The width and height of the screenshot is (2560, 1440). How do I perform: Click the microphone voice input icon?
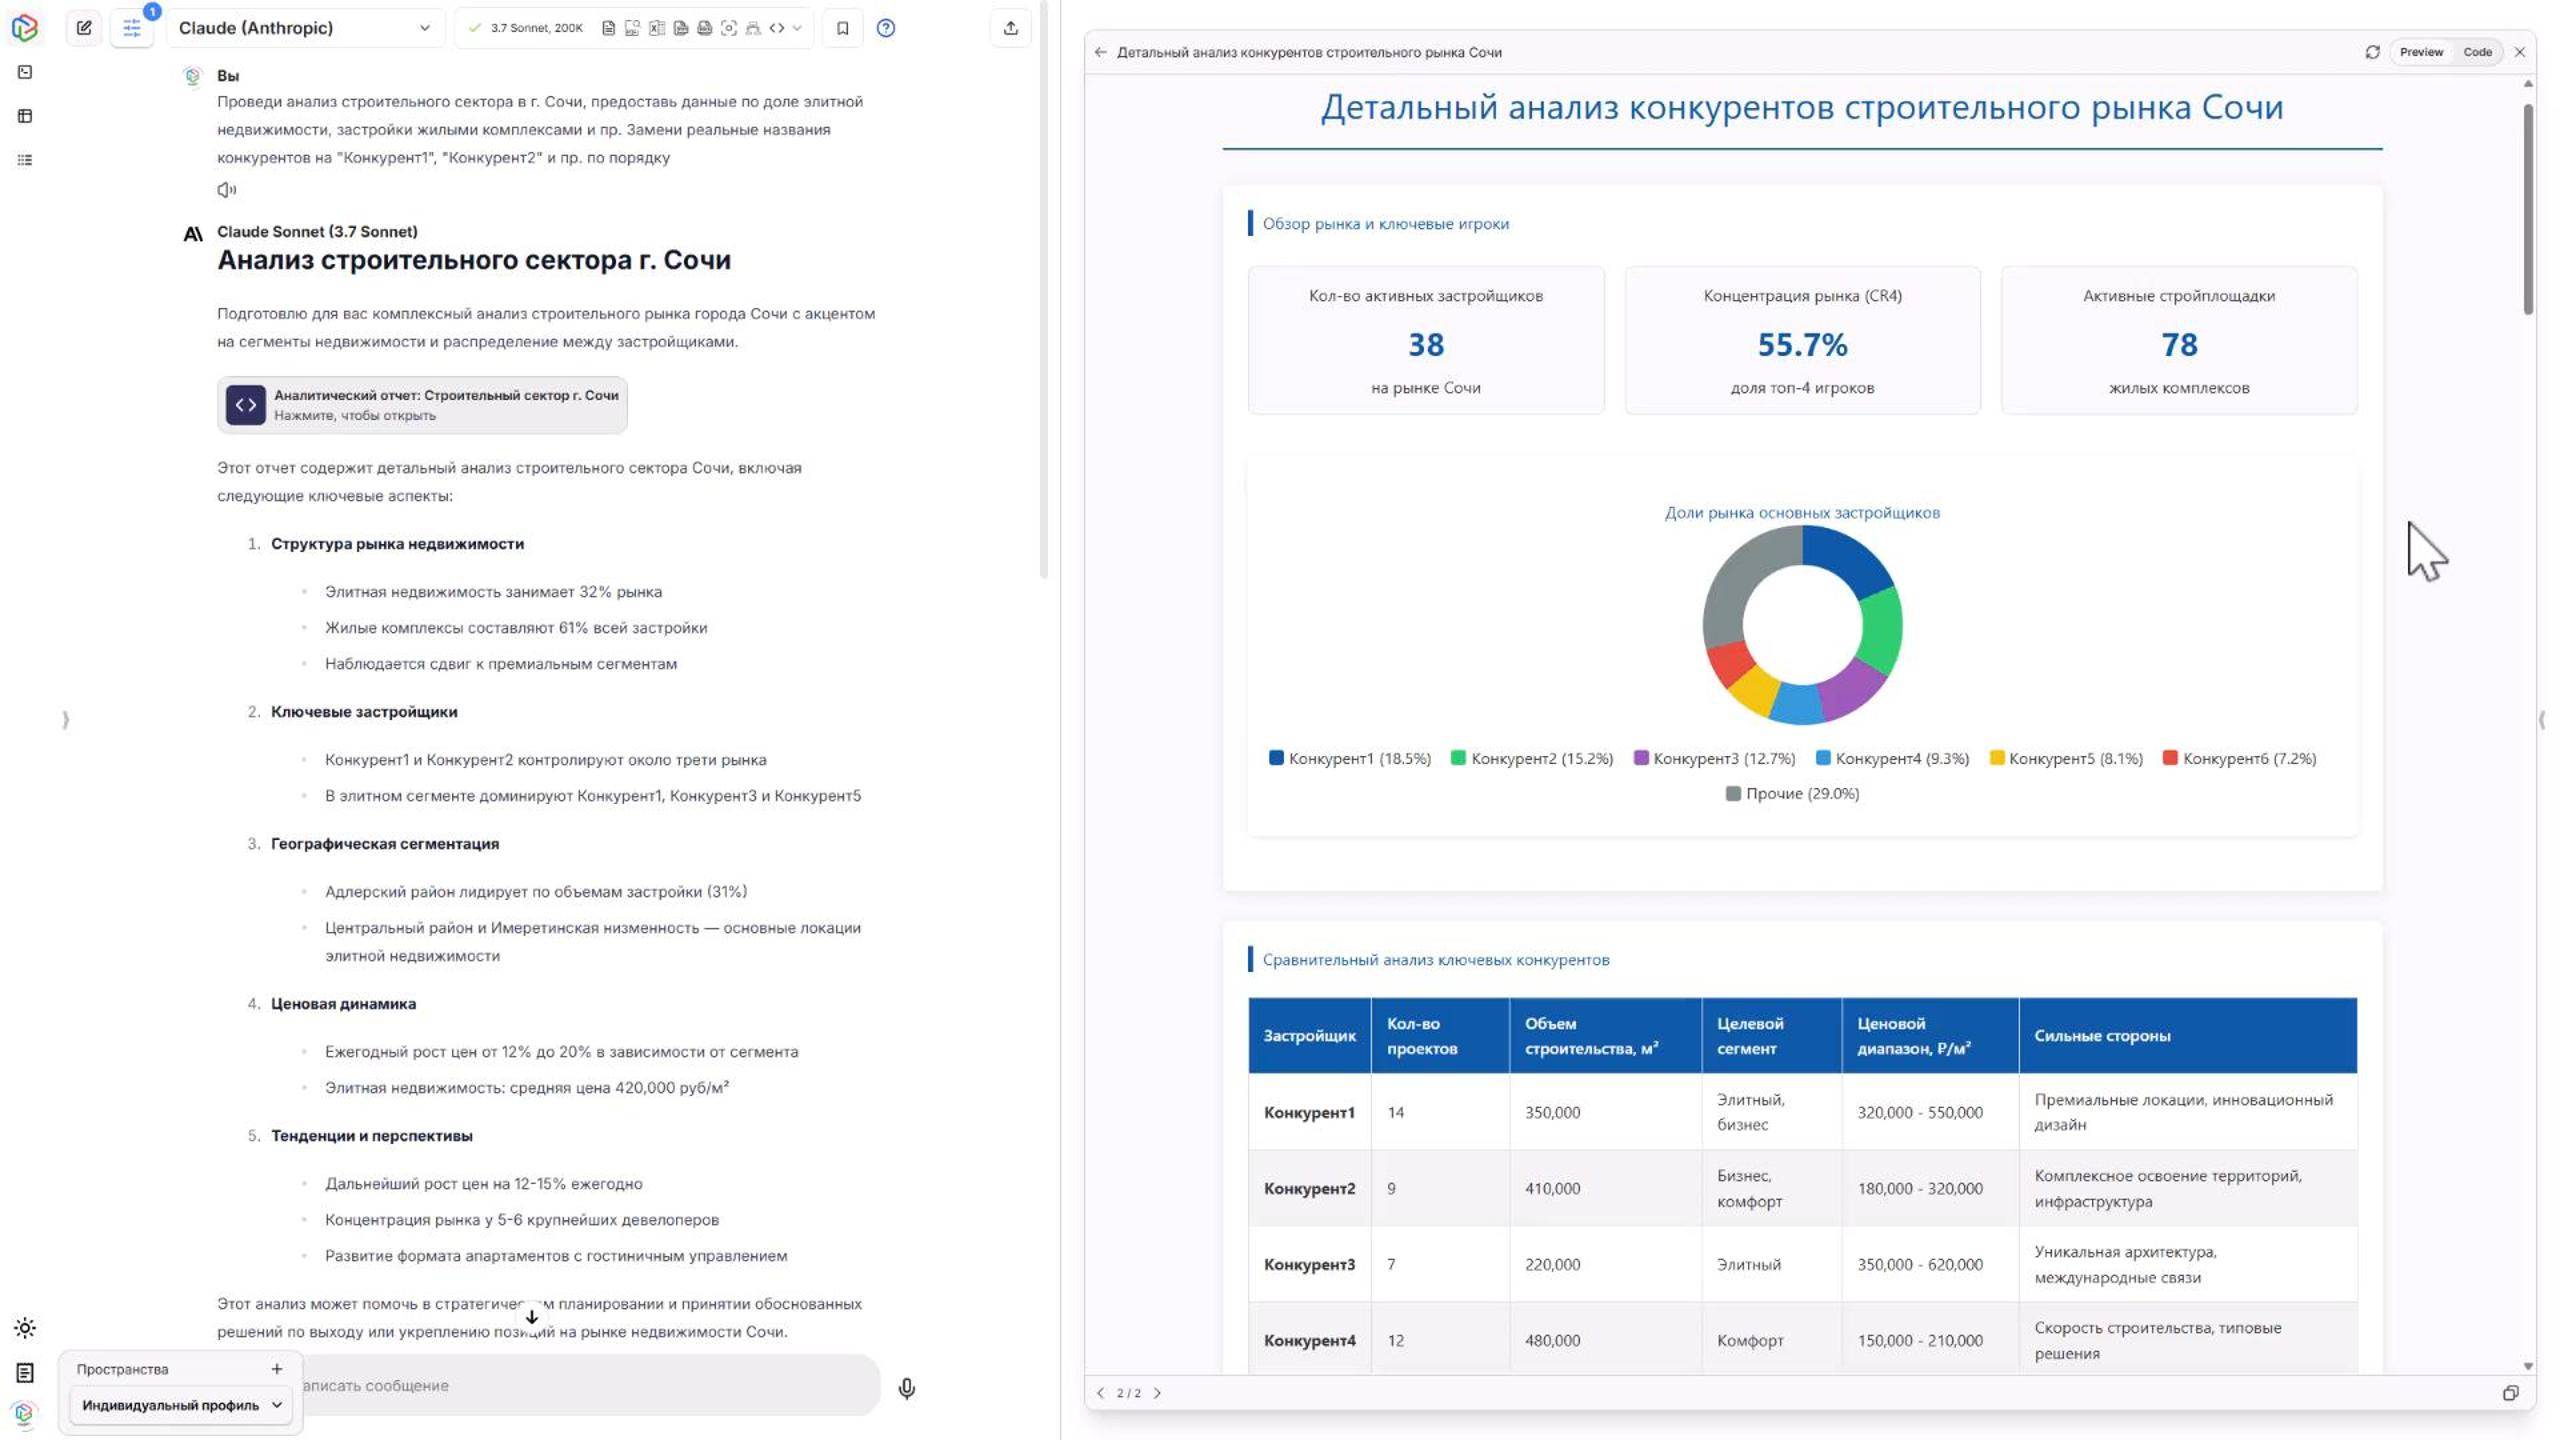pyautogui.click(x=906, y=1388)
